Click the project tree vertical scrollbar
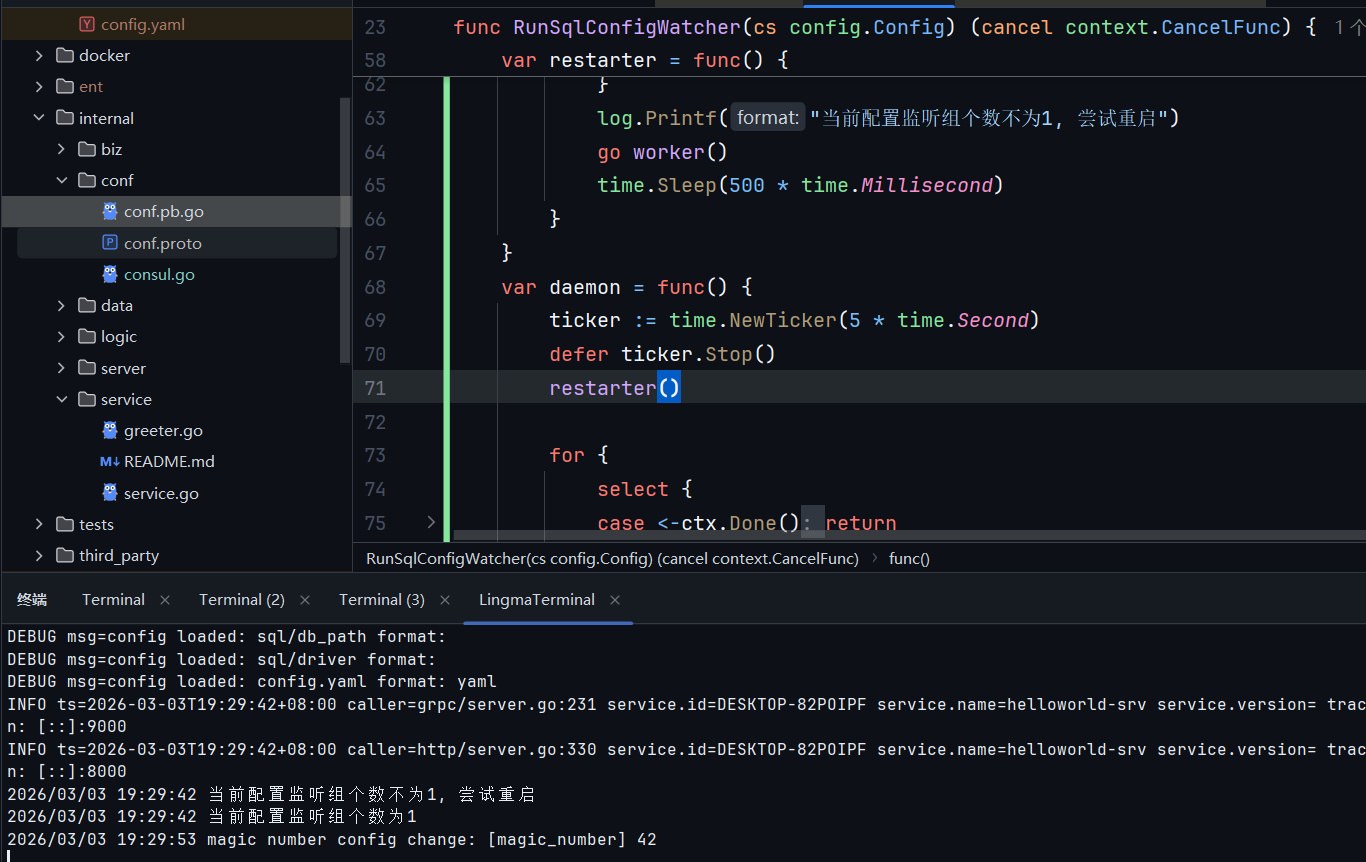This screenshot has width=1366, height=862. click(x=346, y=230)
